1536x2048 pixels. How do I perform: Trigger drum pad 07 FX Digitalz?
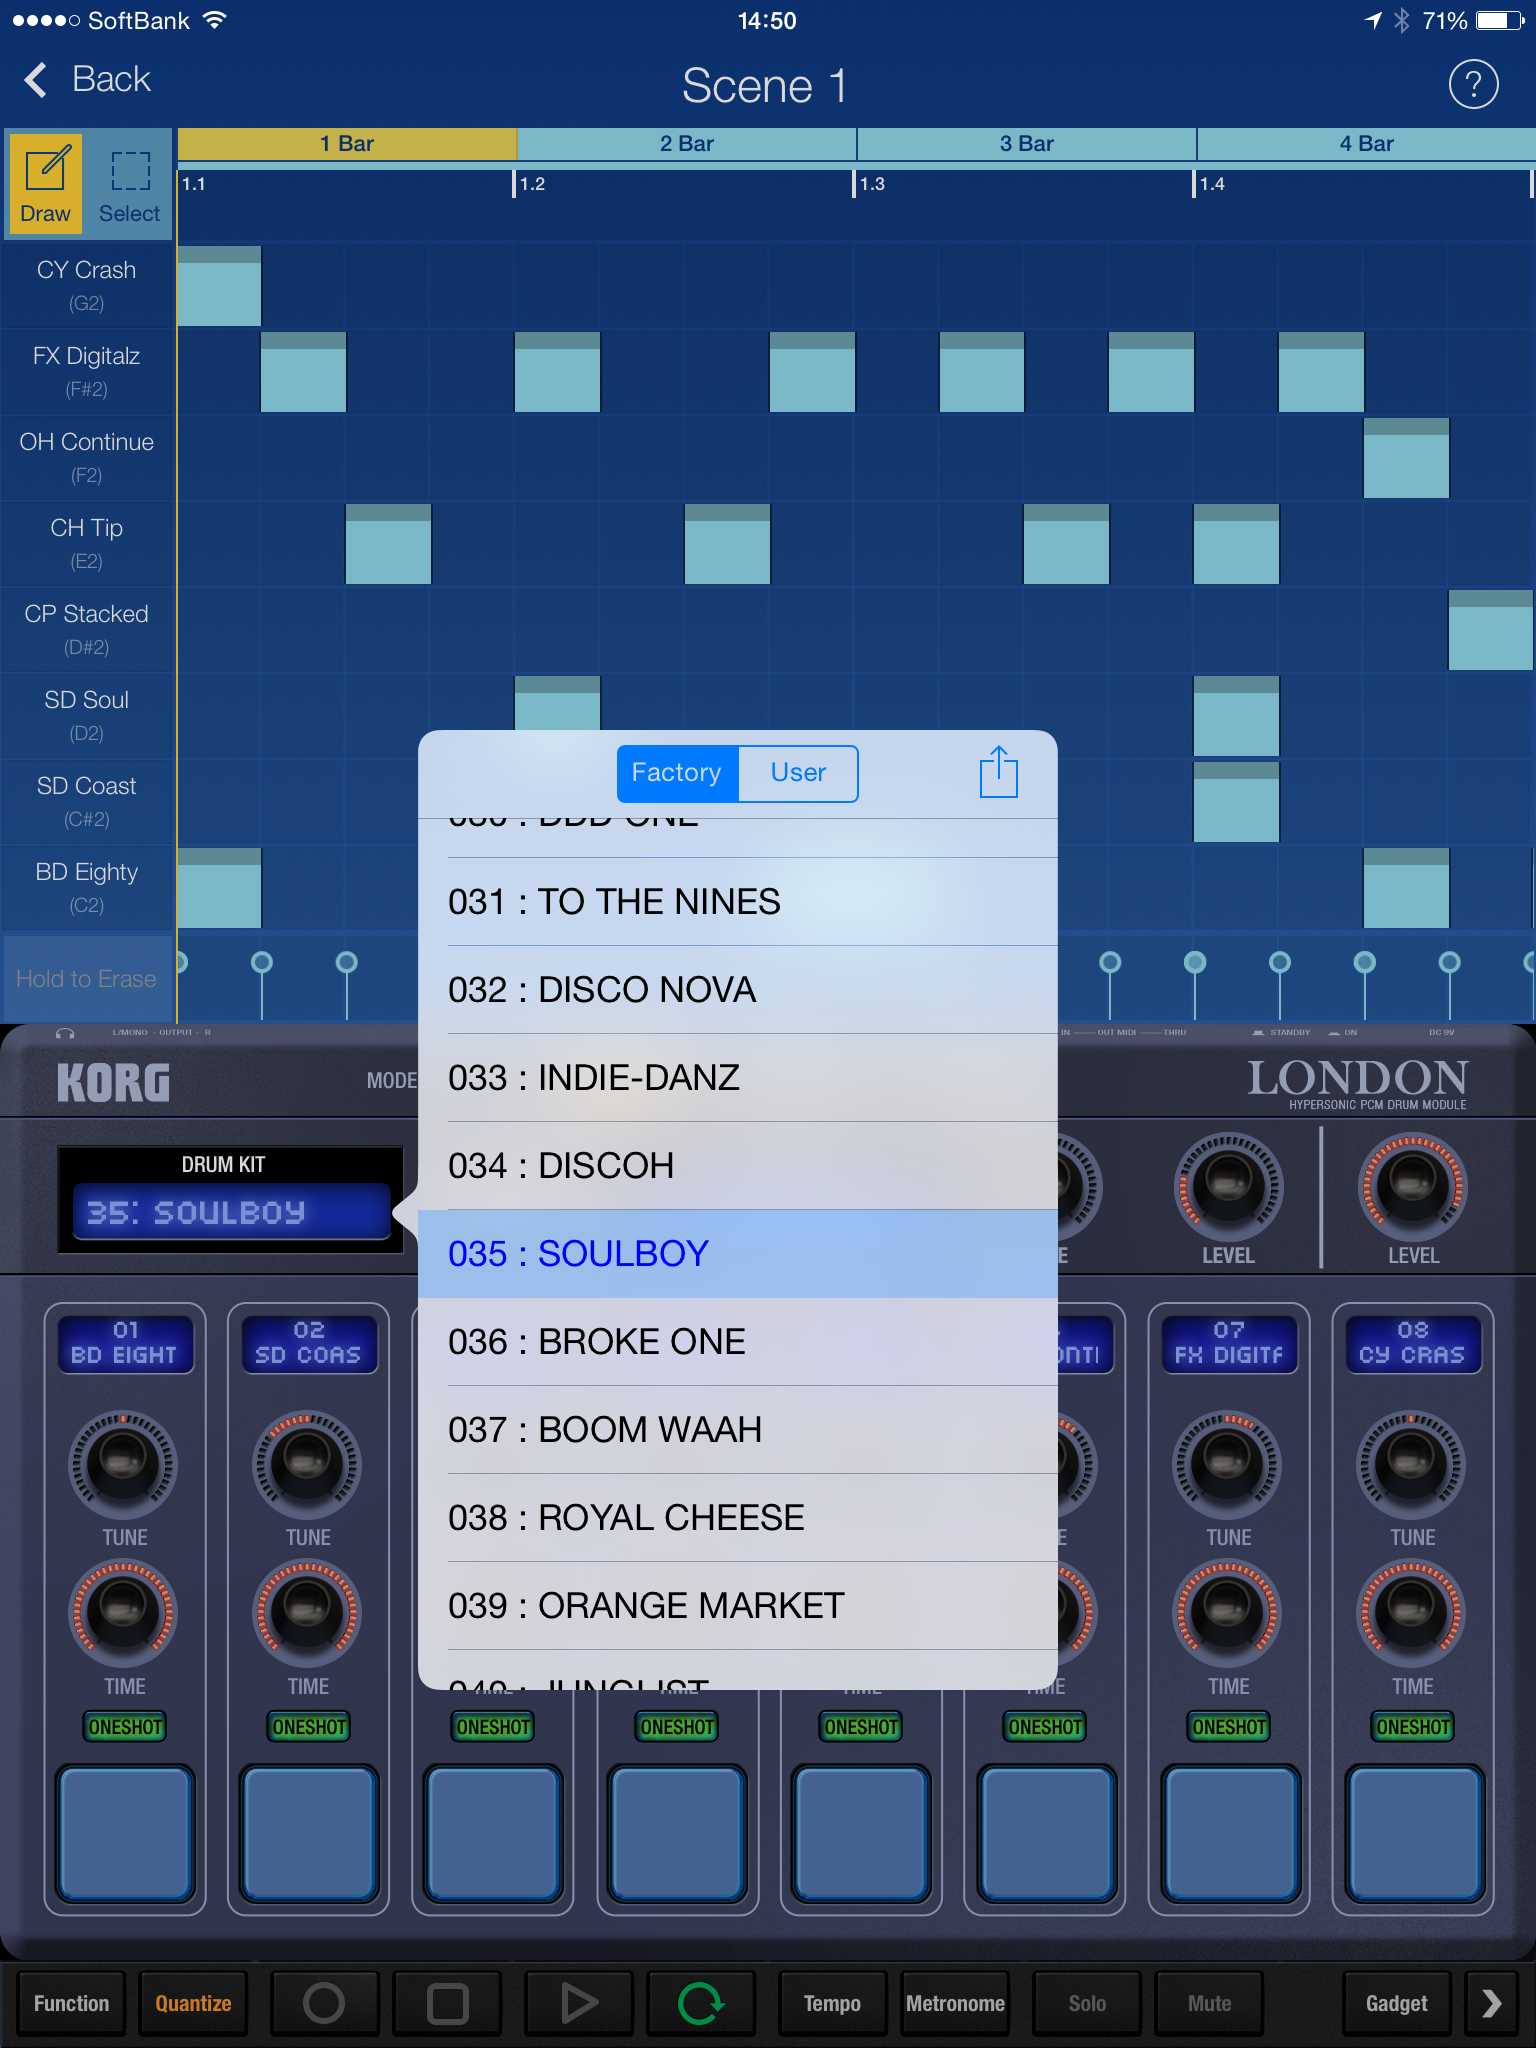pyautogui.click(x=1229, y=1833)
